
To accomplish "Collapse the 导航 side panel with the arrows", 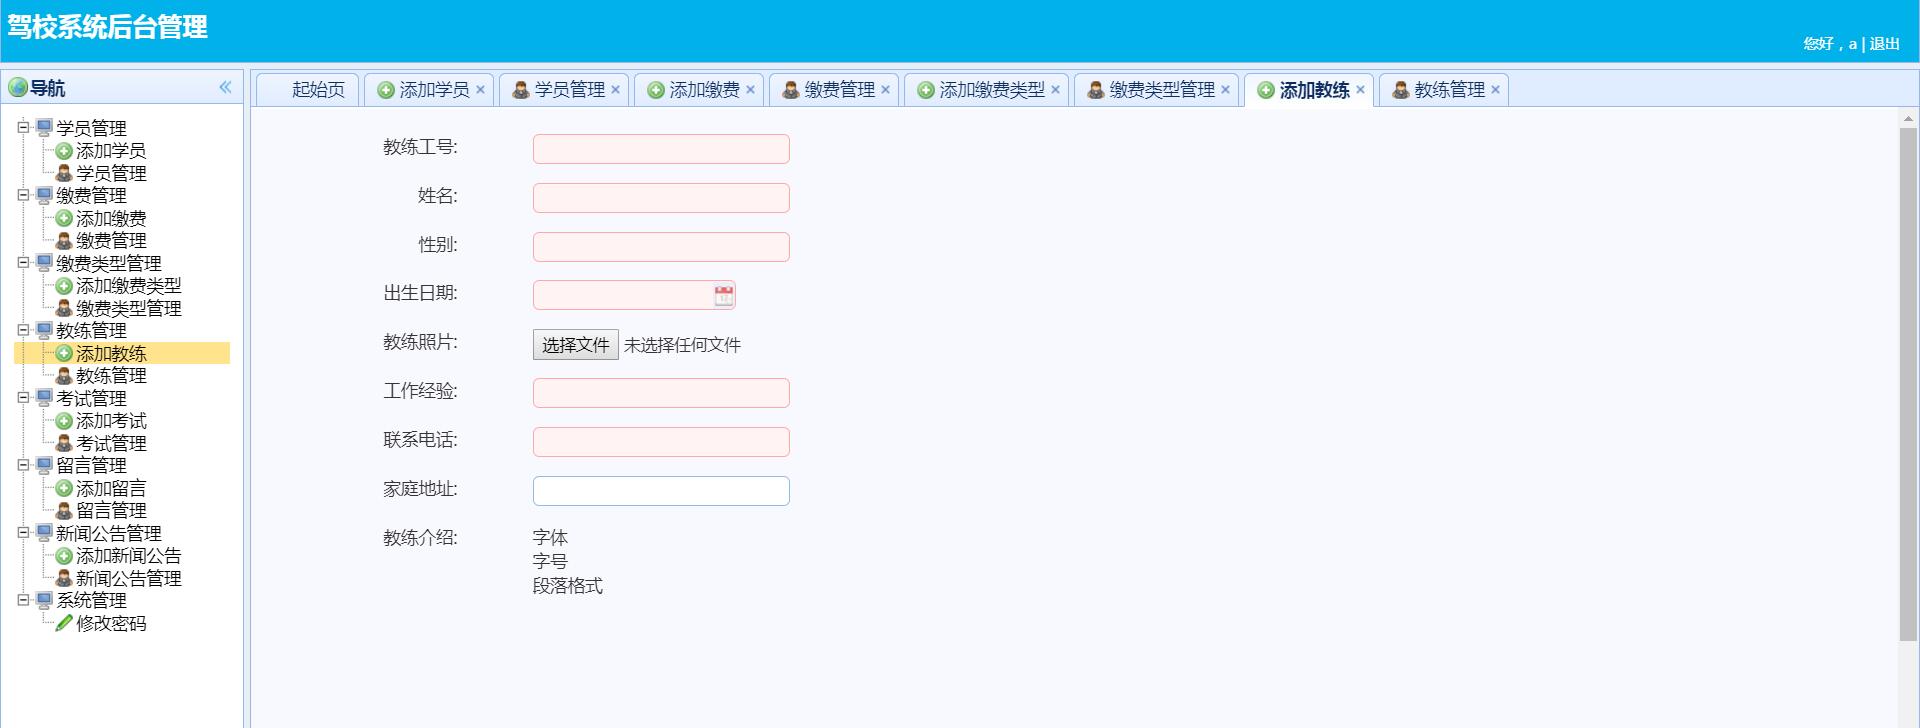I will (225, 88).
